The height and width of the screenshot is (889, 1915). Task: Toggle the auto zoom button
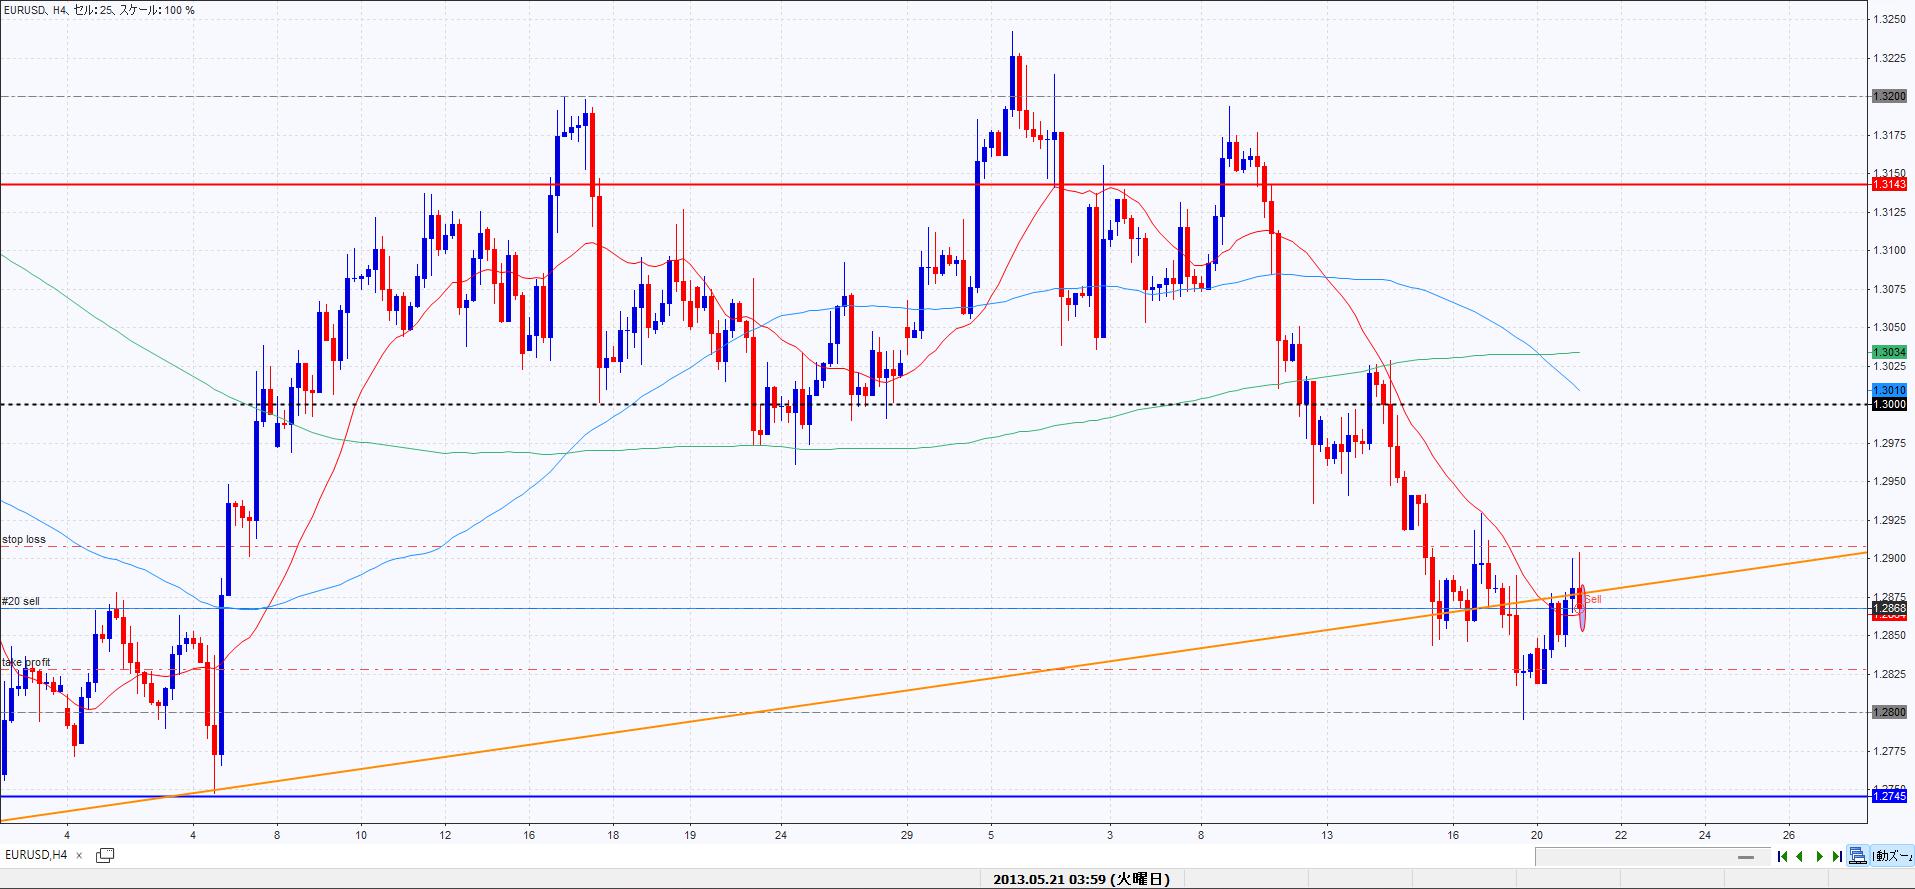(x=1892, y=856)
